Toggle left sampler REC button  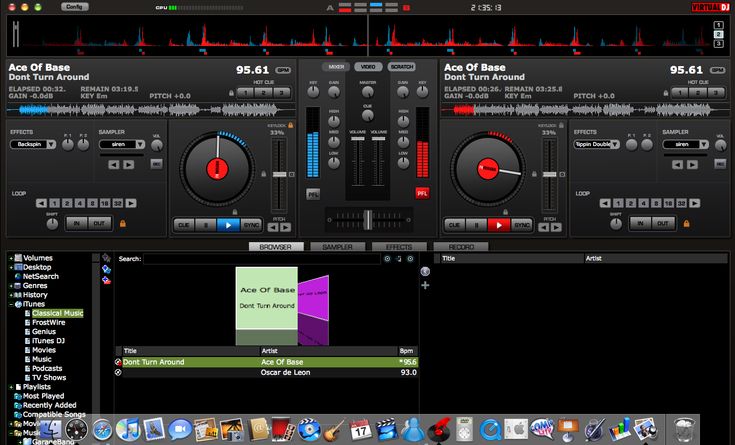click(x=157, y=164)
